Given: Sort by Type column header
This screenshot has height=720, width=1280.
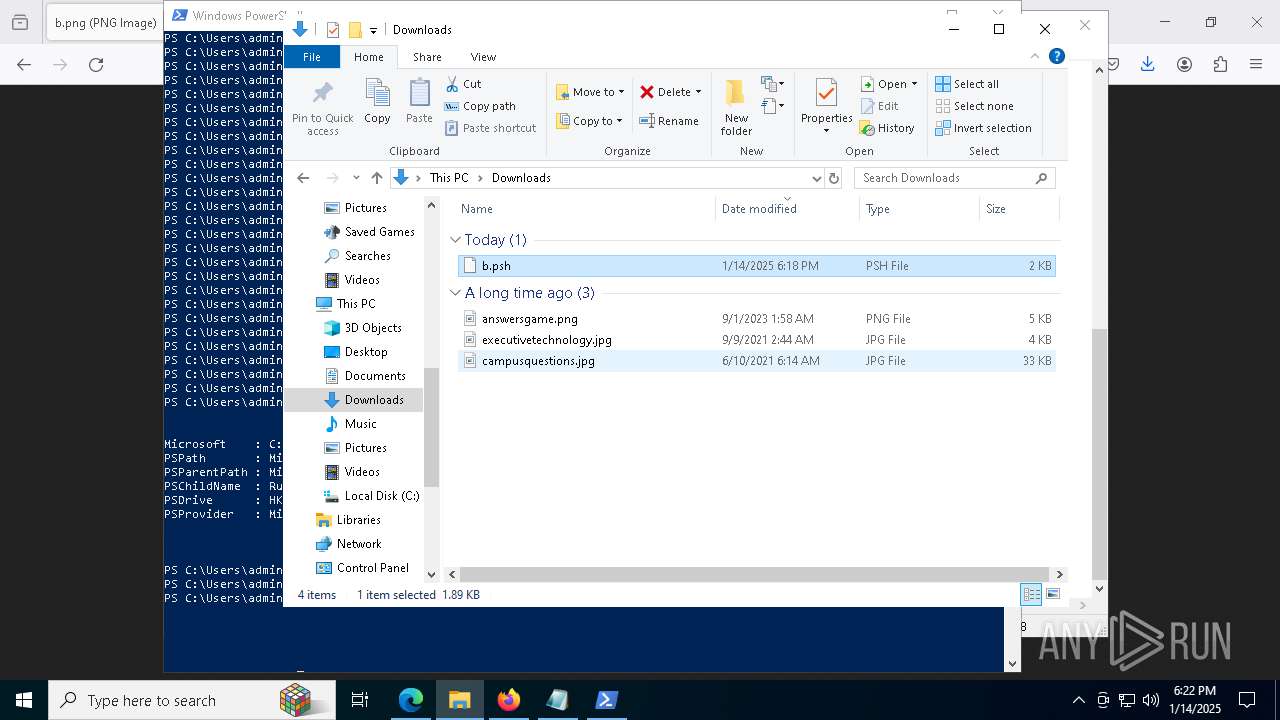Looking at the screenshot, I should point(919,209).
